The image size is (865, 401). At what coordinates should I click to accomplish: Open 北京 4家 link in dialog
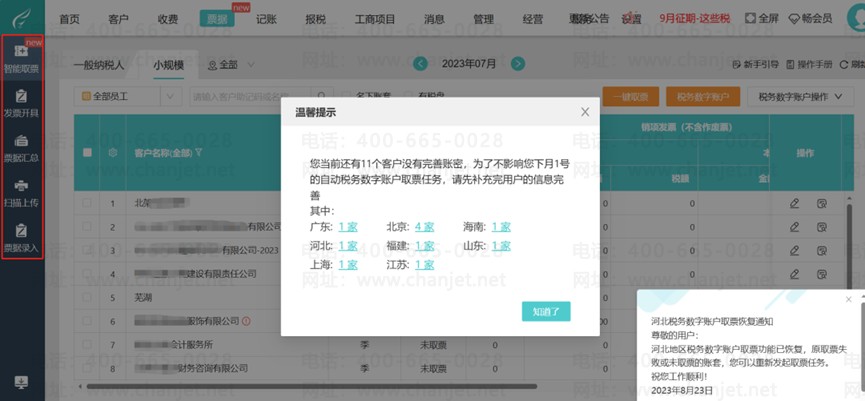pos(425,227)
